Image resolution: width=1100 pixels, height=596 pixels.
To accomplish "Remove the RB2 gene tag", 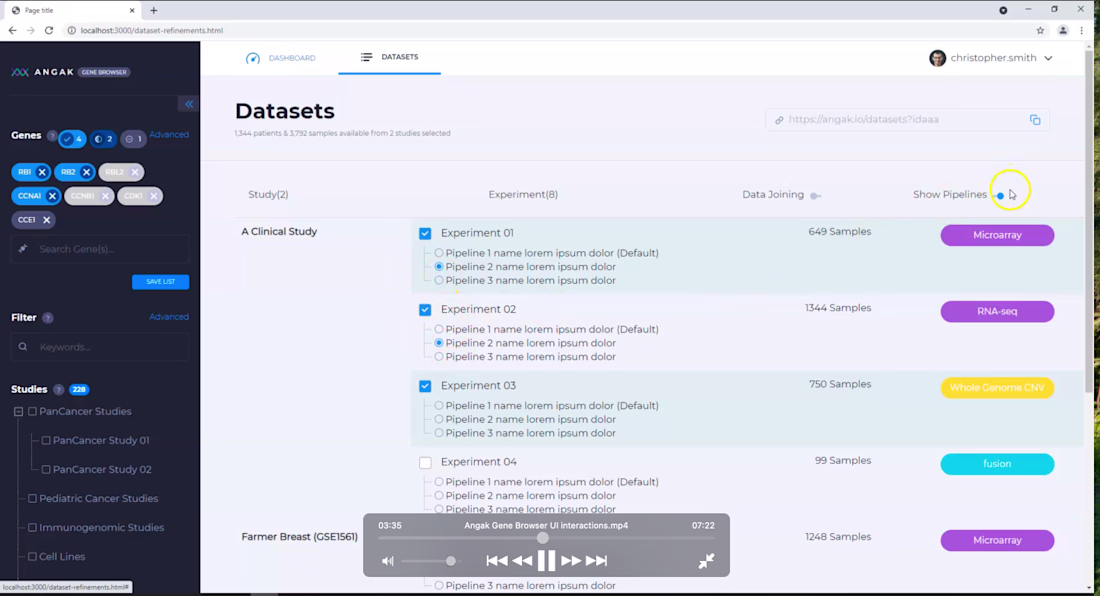I will [x=86, y=172].
